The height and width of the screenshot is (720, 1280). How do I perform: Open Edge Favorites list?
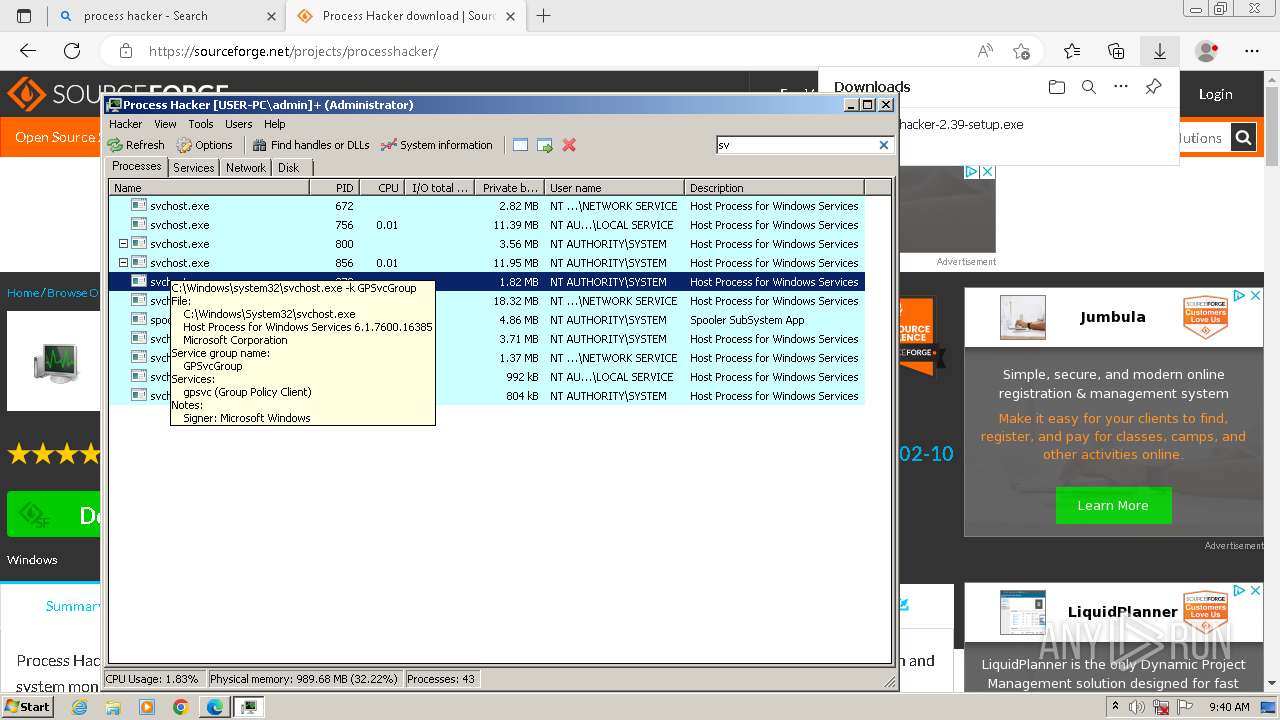[1072, 51]
